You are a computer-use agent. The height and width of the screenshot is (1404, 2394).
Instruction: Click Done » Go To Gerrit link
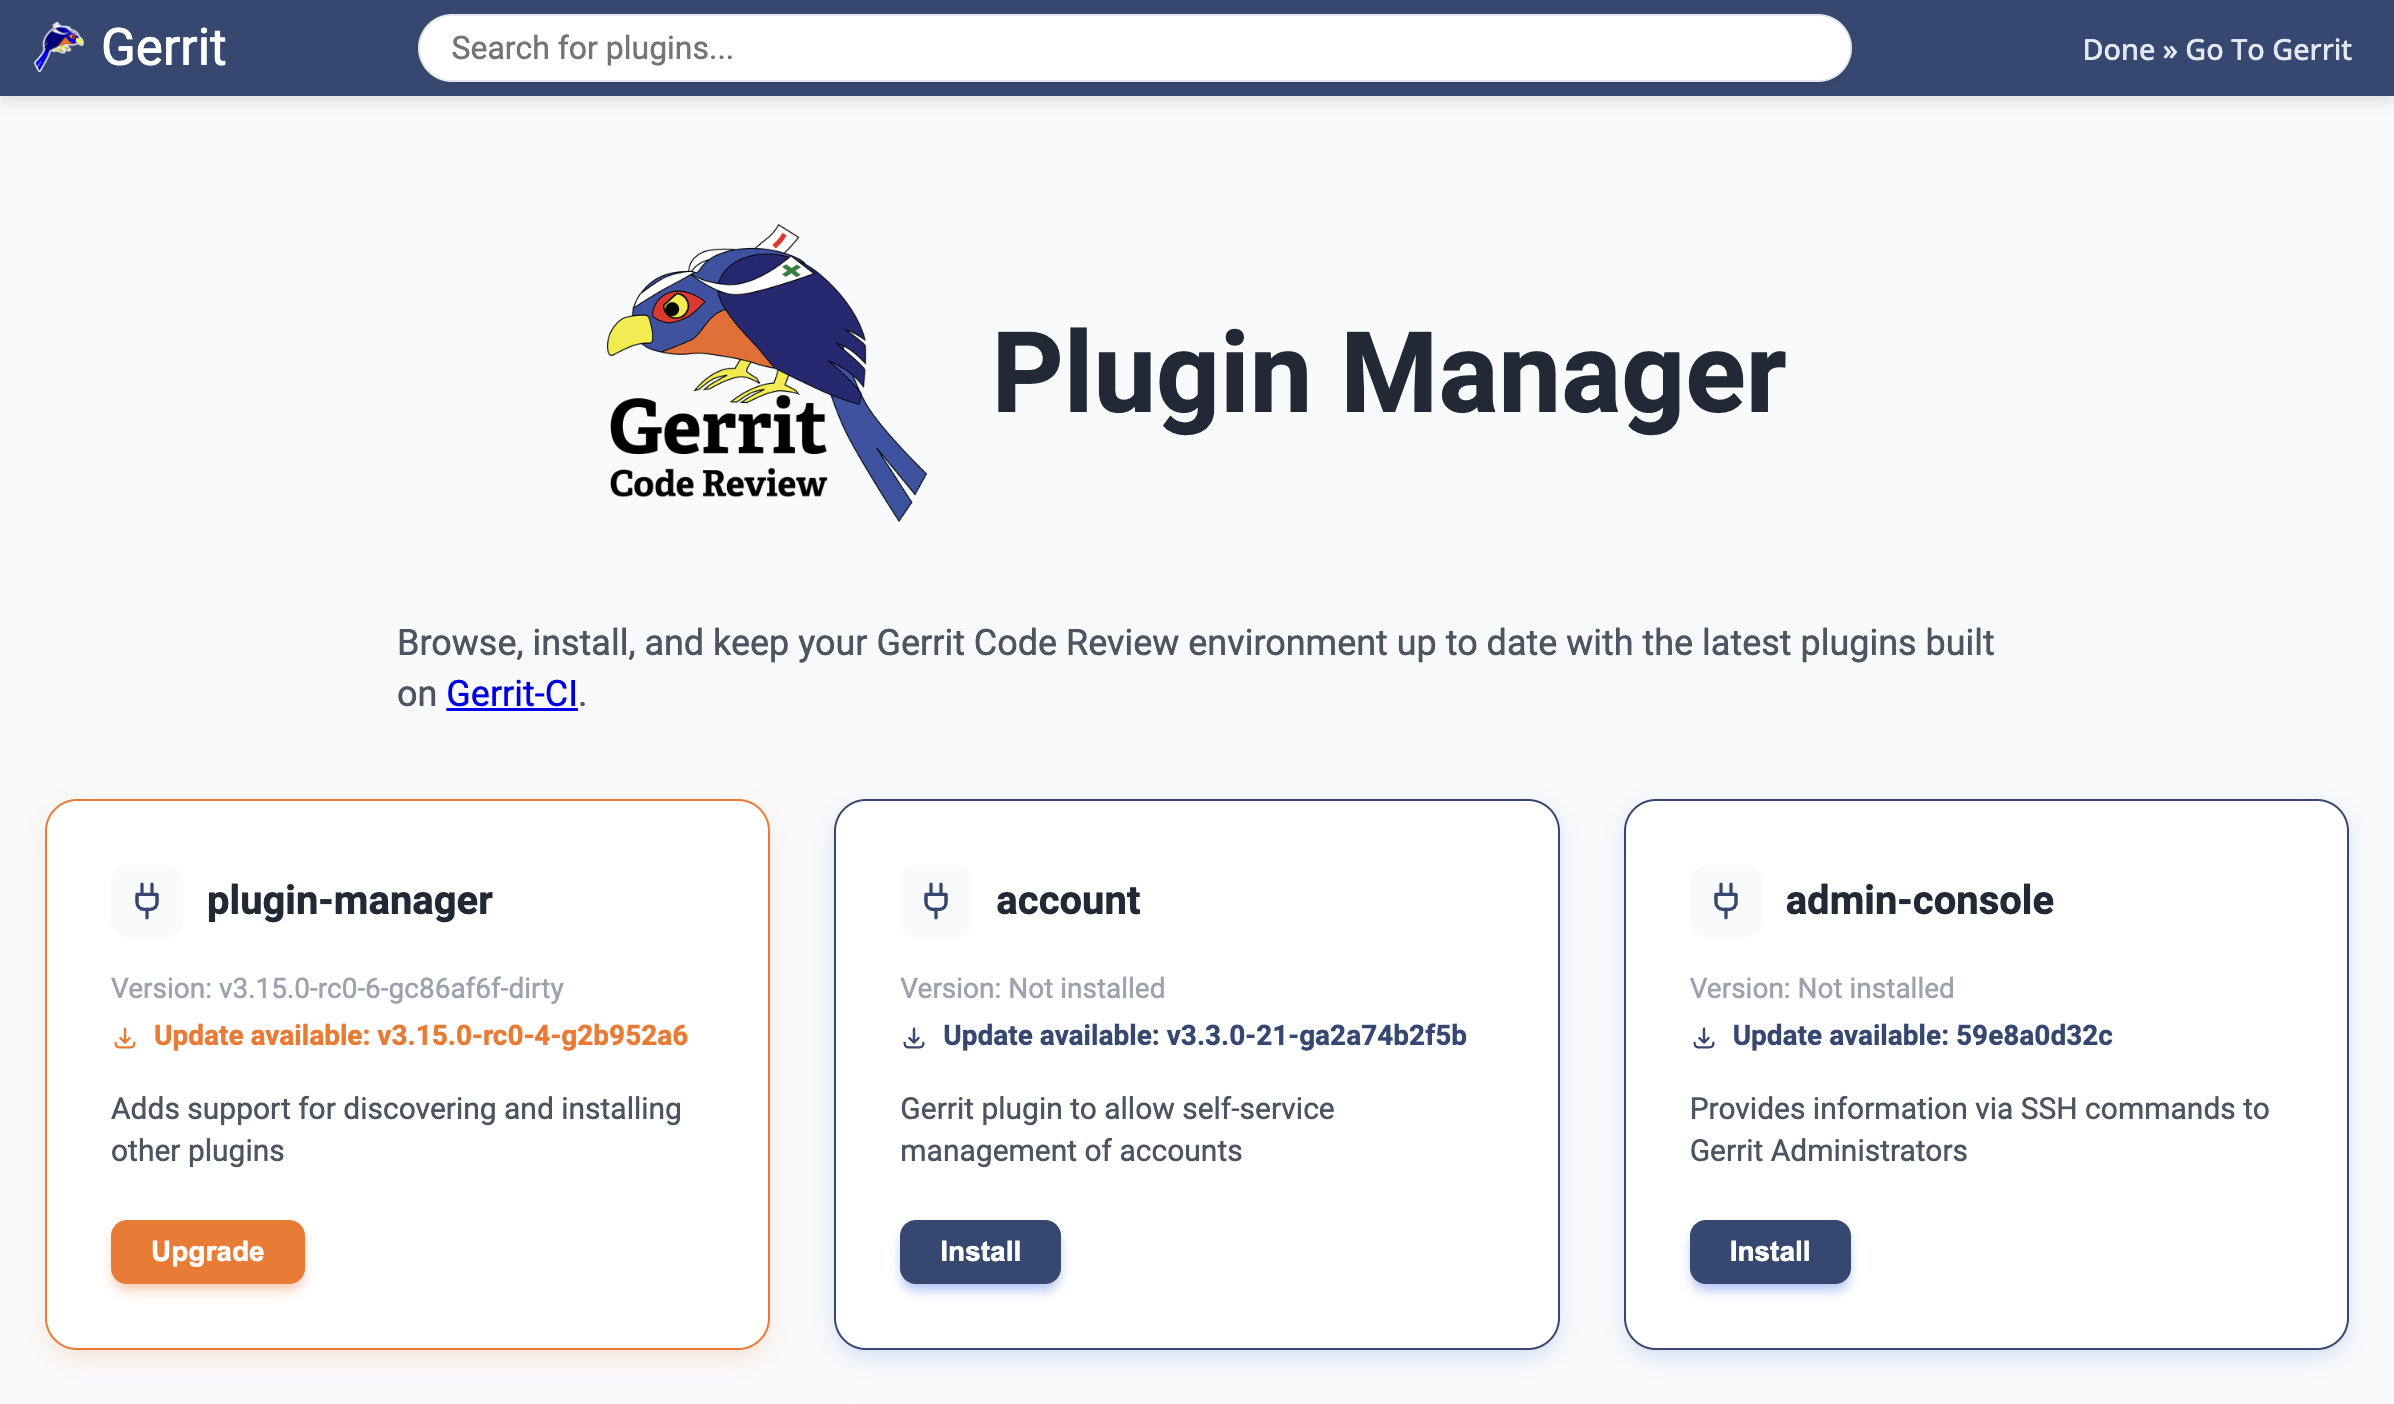[2217, 49]
